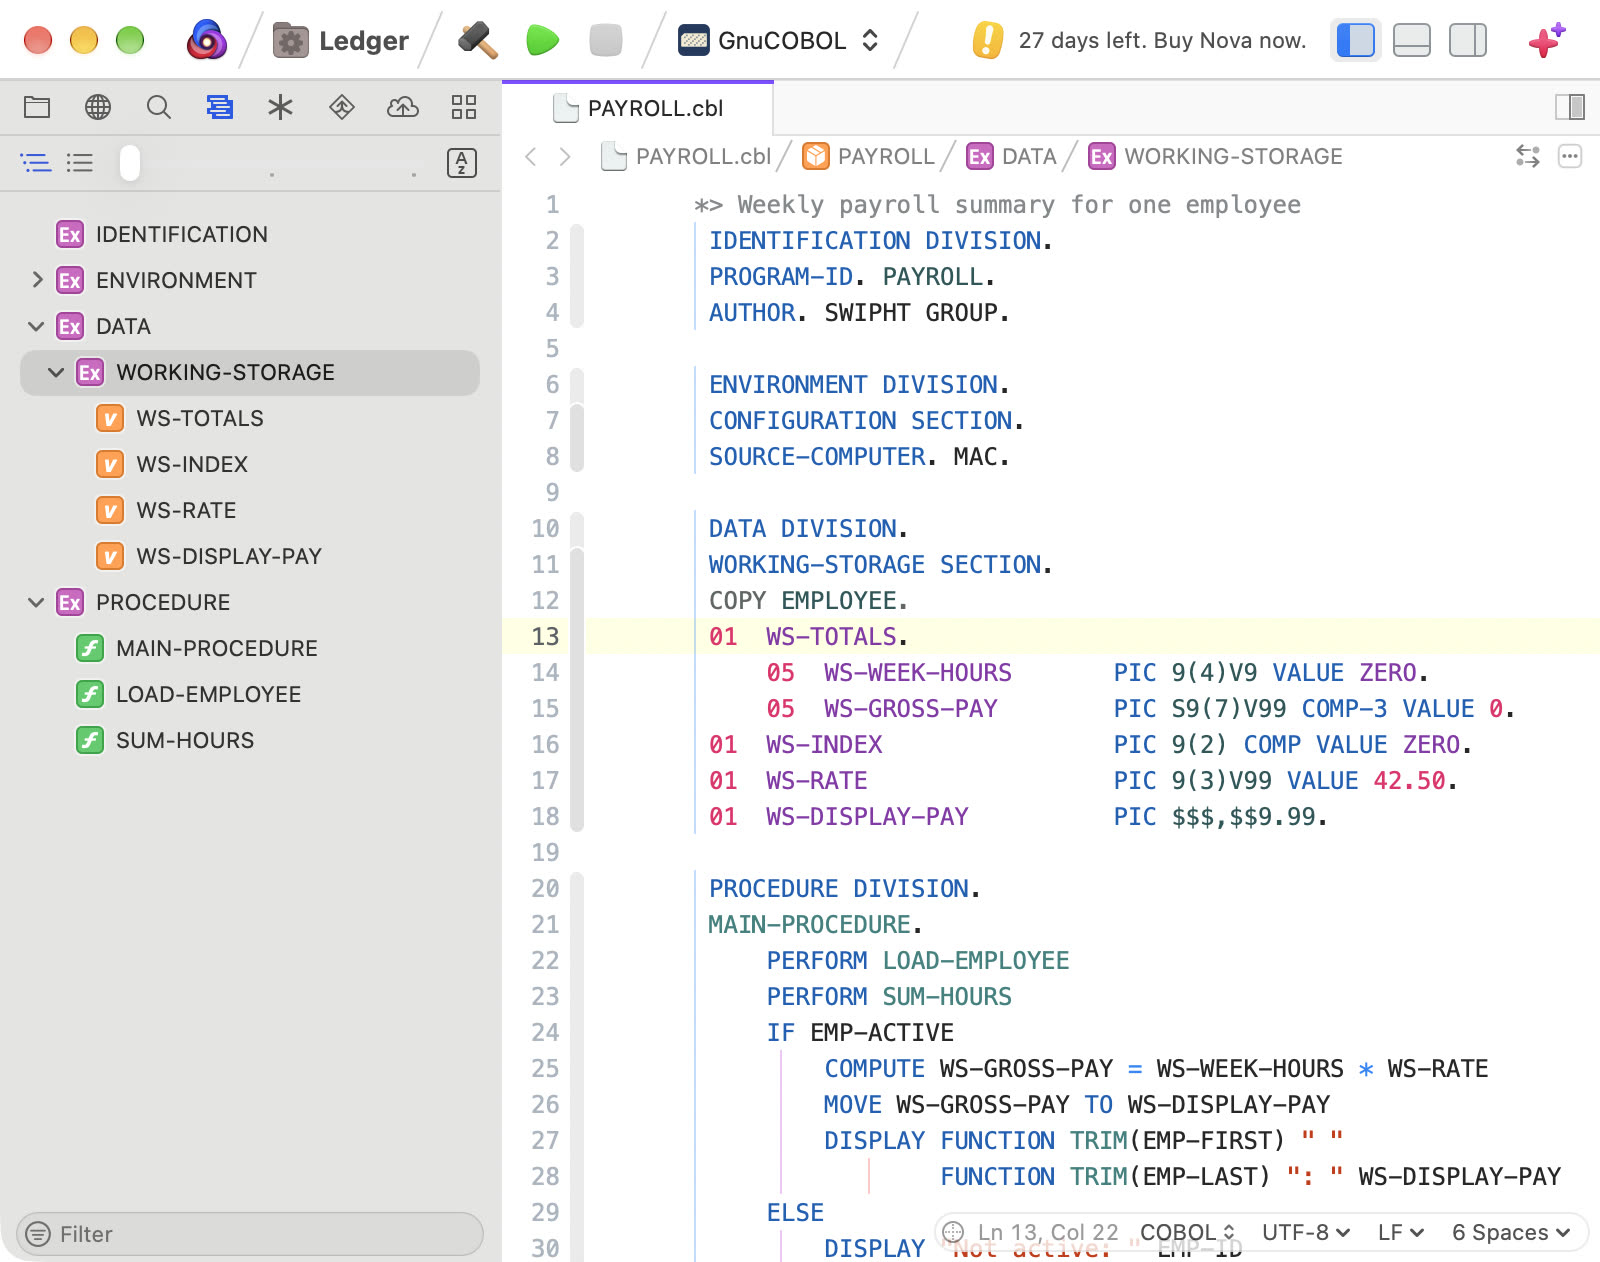The height and width of the screenshot is (1262, 1600).
Task: Collapse the PROCEDURE tree node
Action: [37, 602]
